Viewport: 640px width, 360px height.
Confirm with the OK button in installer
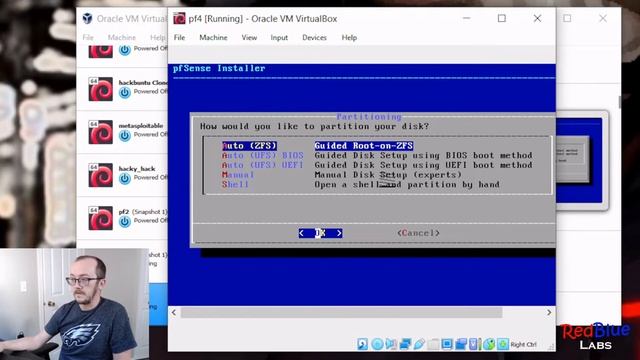320,233
